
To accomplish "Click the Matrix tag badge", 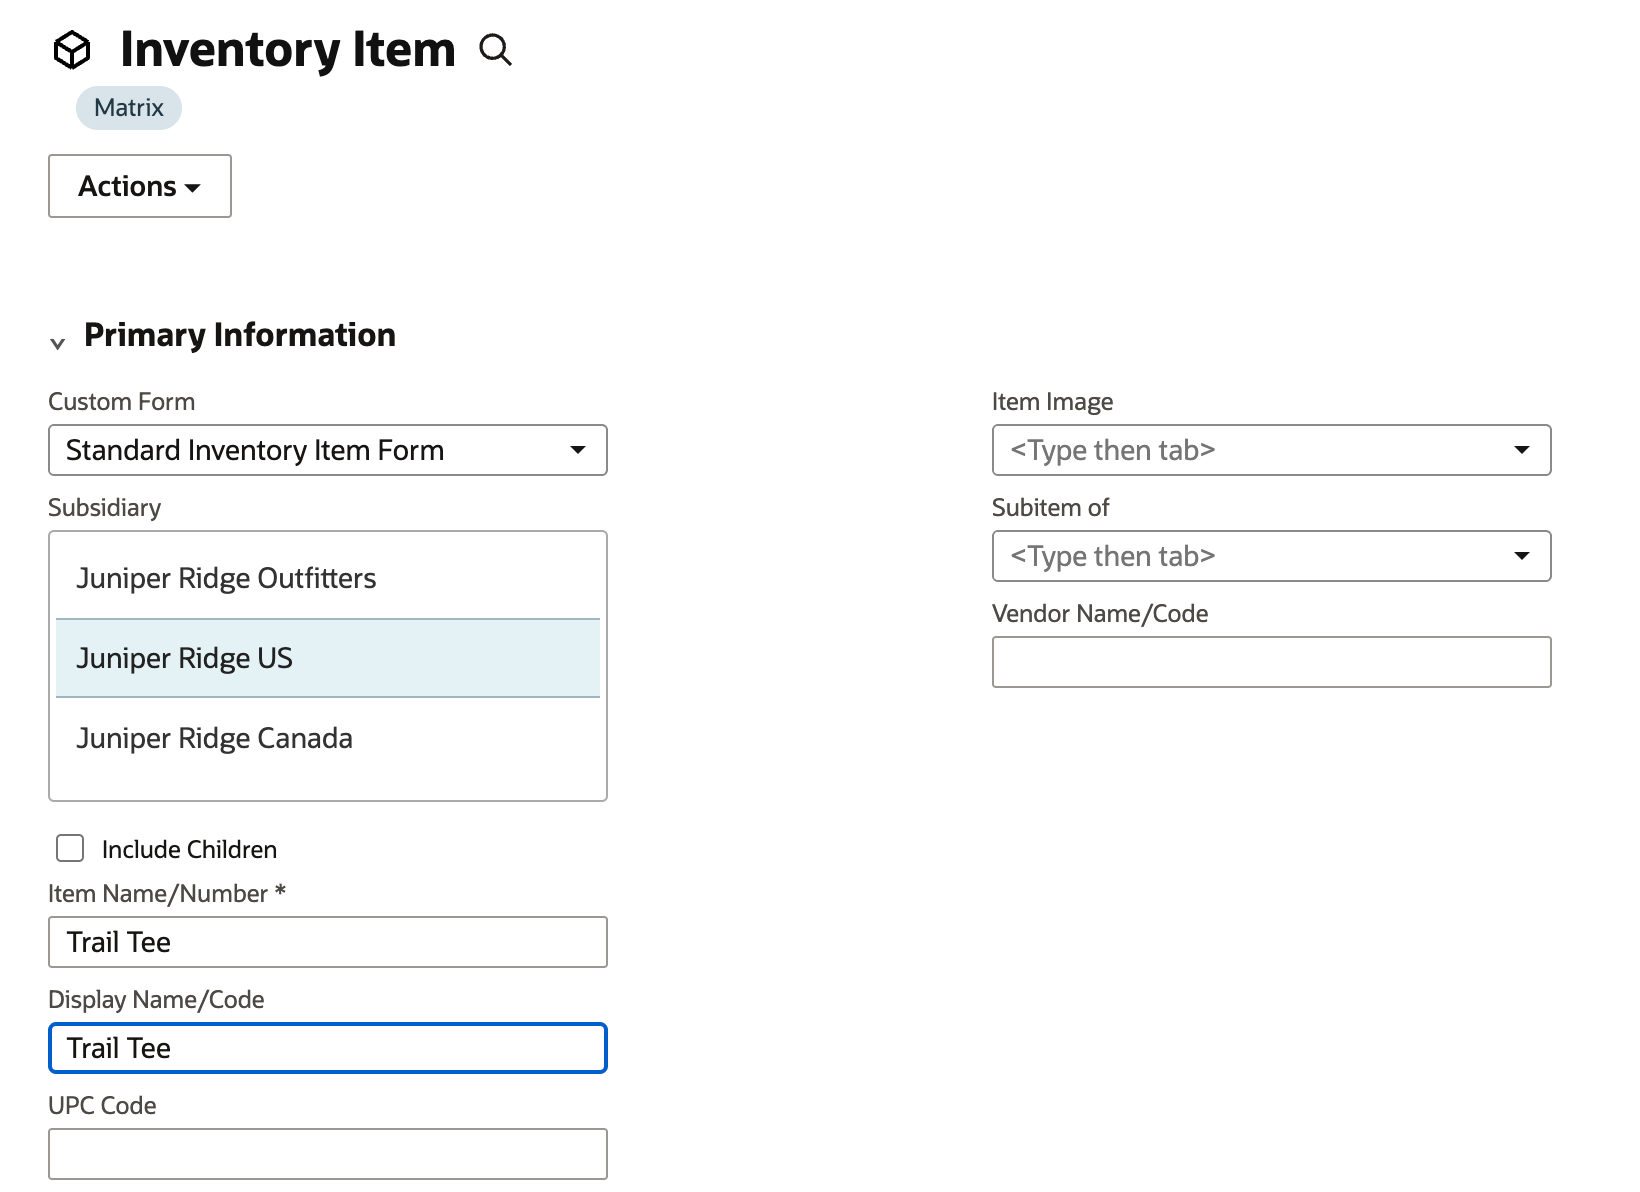I will pos(129,108).
